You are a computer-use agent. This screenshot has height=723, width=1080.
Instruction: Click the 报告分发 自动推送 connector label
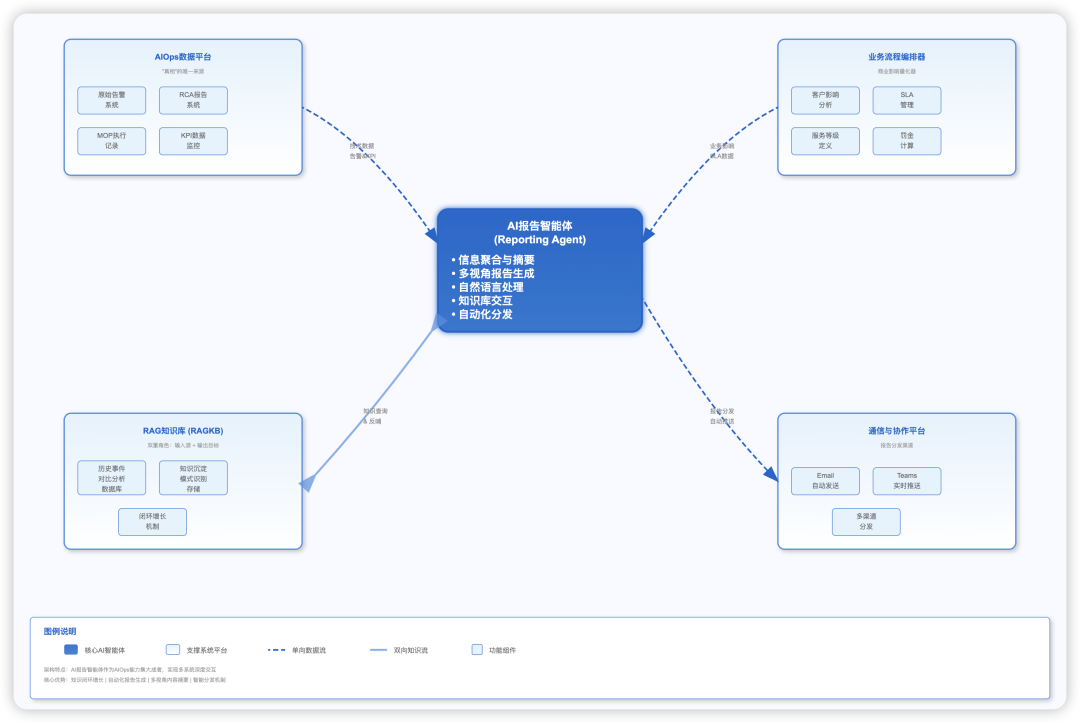pos(722,416)
